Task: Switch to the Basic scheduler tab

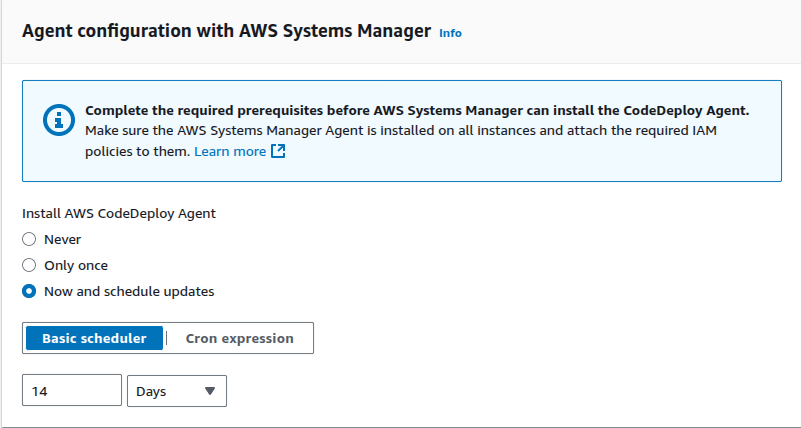Action: point(95,339)
